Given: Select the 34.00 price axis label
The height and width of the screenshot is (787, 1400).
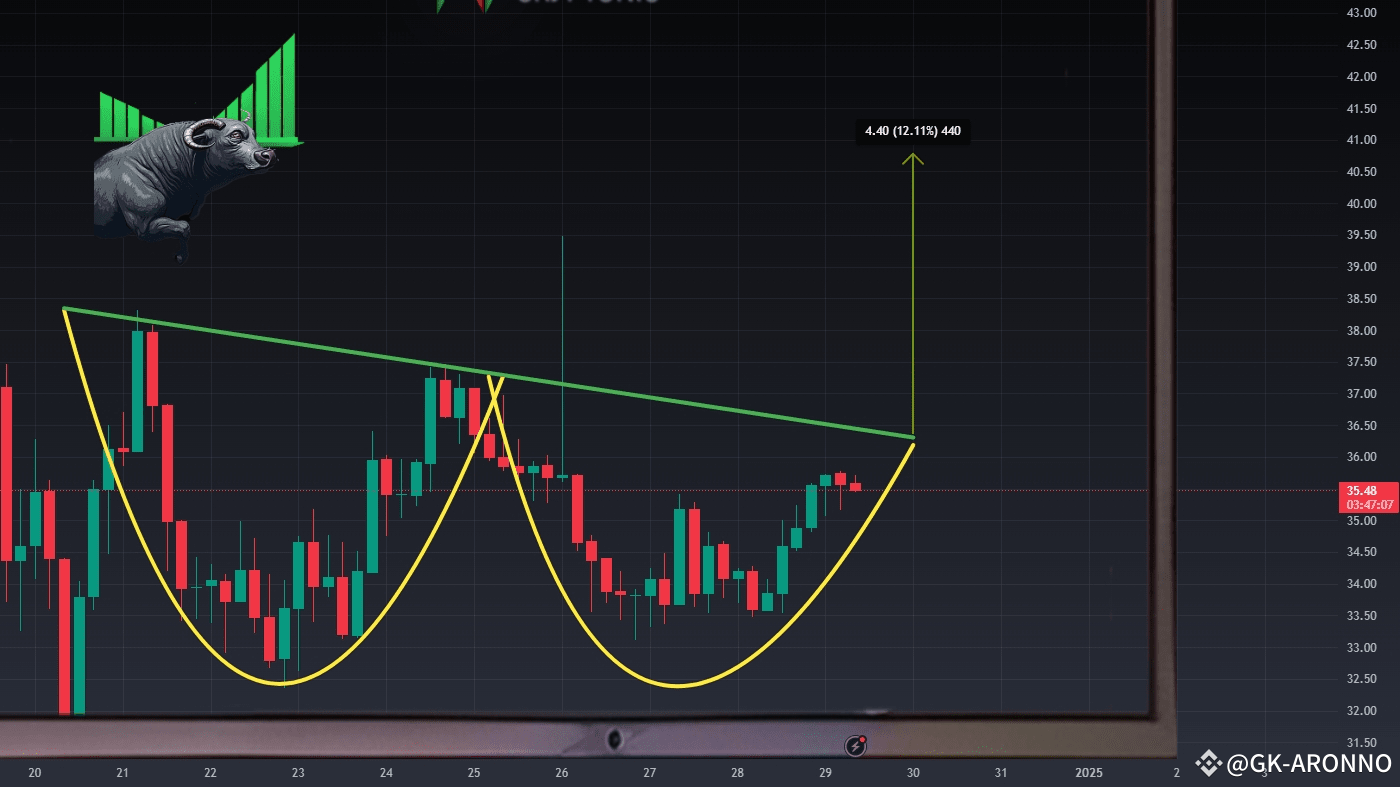Looking at the screenshot, I should 1360,584.
